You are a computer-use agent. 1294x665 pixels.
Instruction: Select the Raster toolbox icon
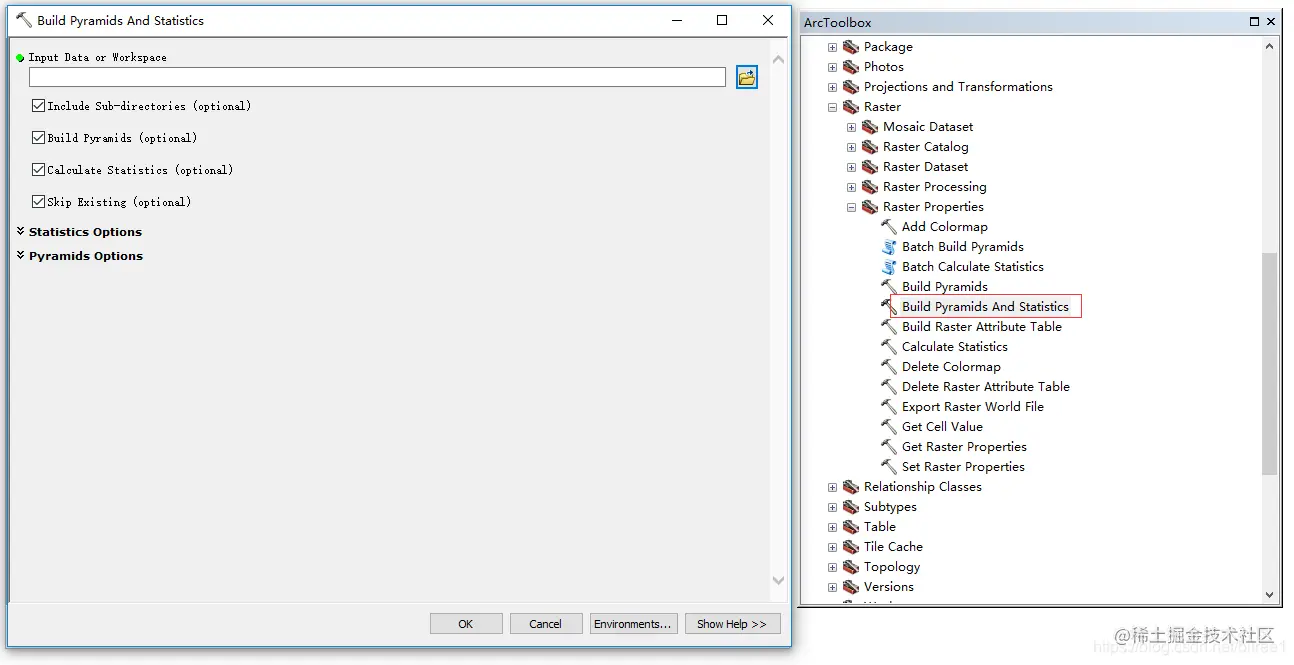pos(851,107)
